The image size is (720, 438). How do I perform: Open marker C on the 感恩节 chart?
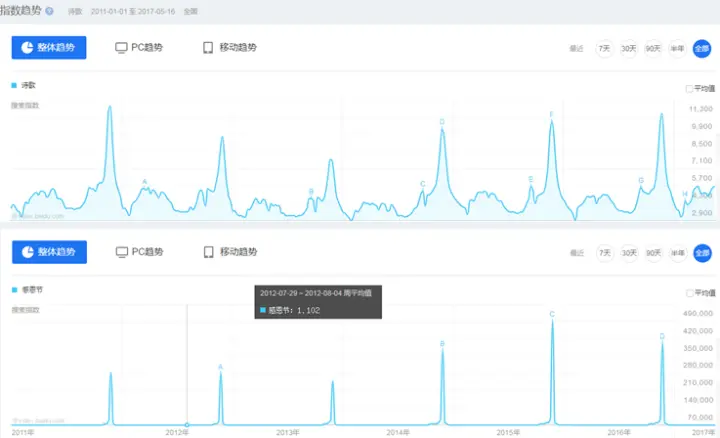[552, 314]
